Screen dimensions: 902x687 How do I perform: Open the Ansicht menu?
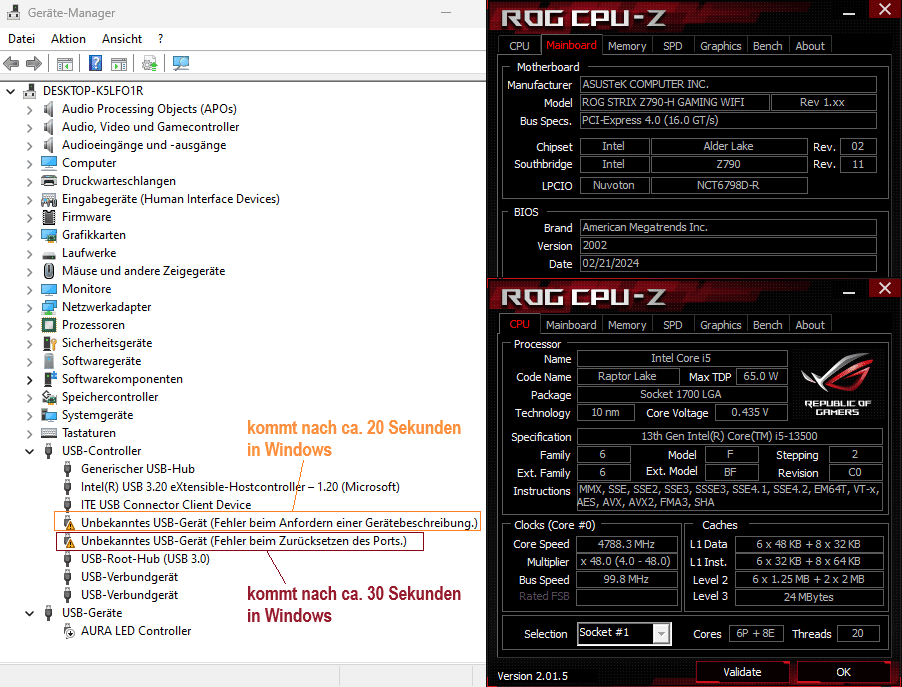[122, 39]
